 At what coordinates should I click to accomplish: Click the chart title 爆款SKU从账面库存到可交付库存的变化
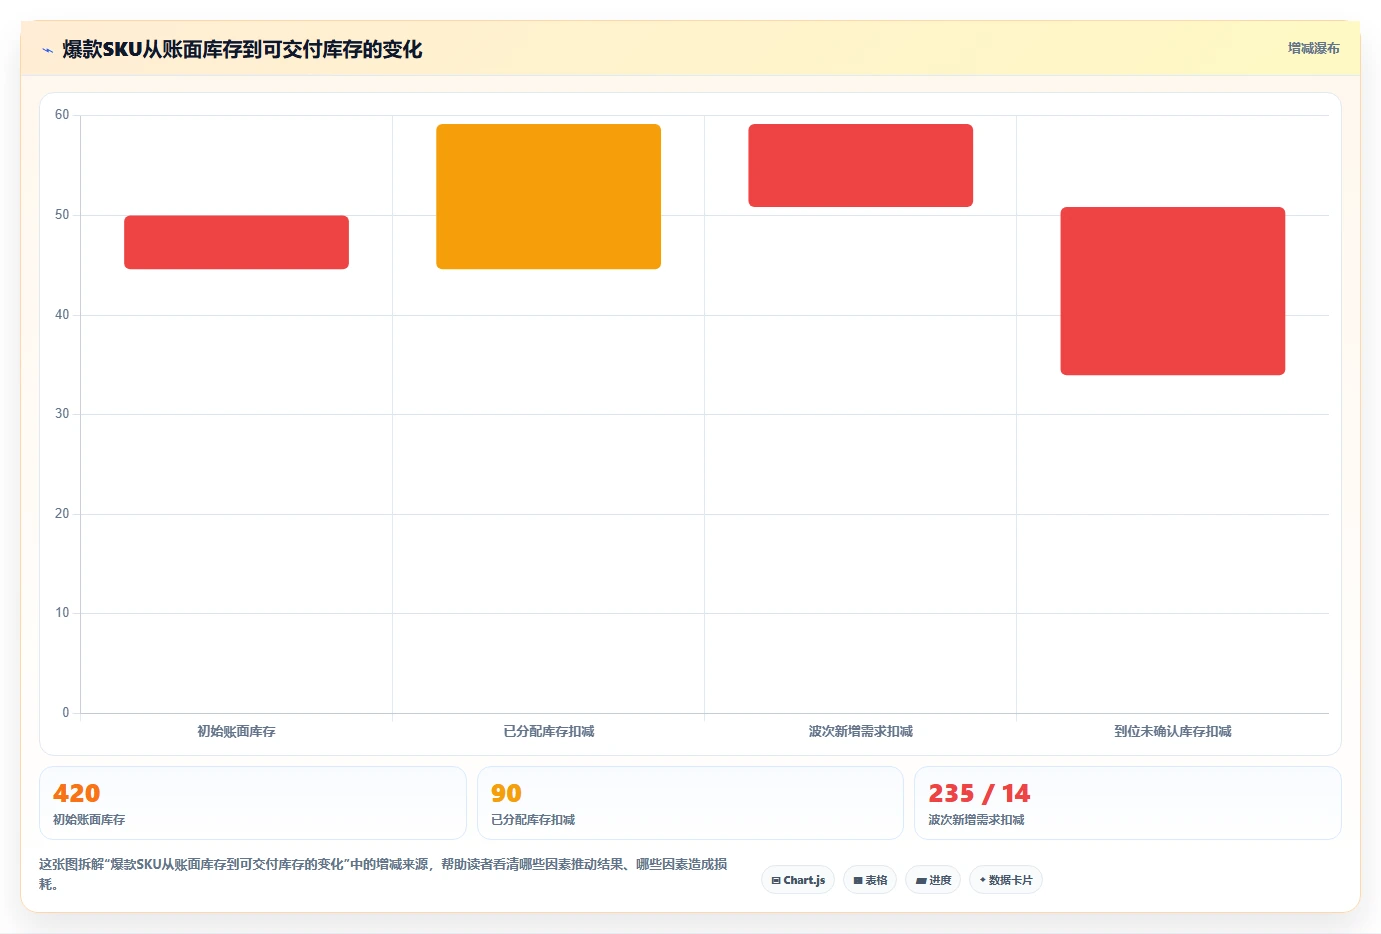(x=242, y=49)
